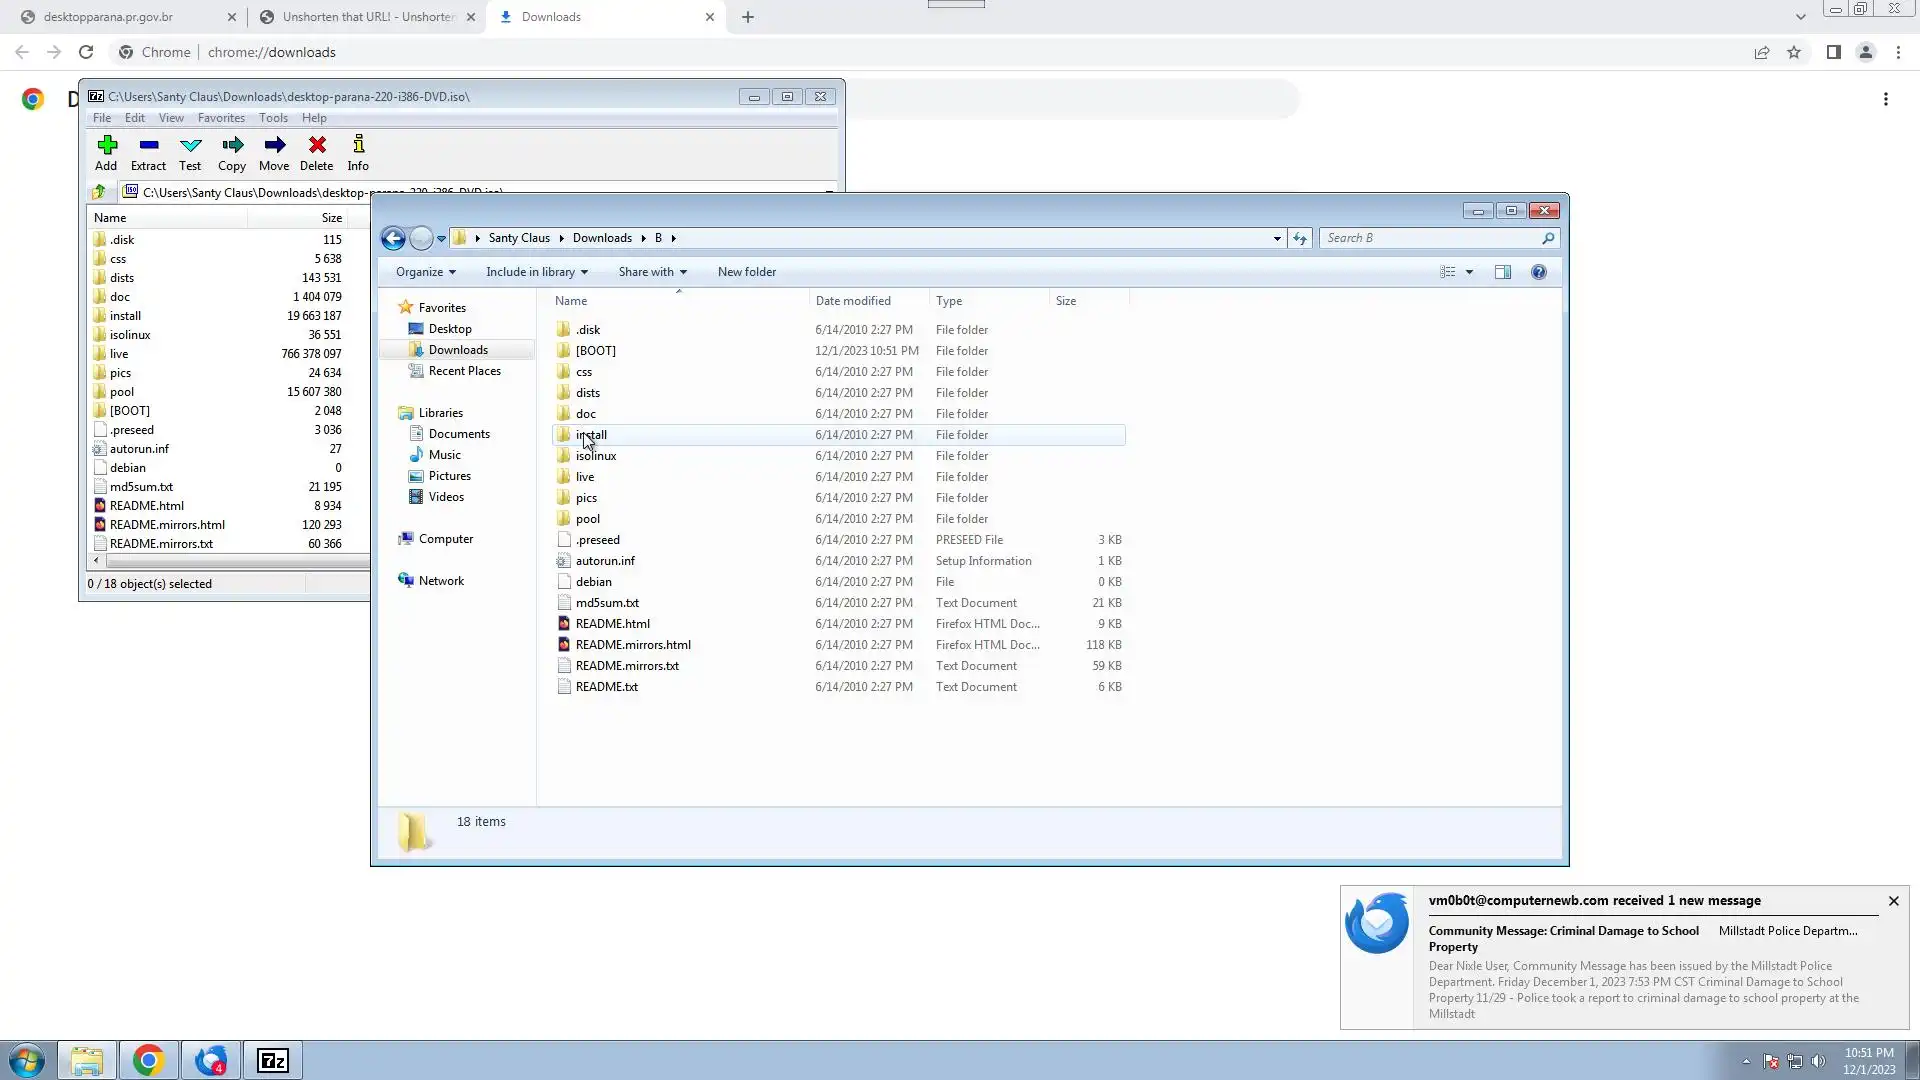1920x1080 pixels.
Task: Open the Organize dropdown menu
Action: click(425, 272)
